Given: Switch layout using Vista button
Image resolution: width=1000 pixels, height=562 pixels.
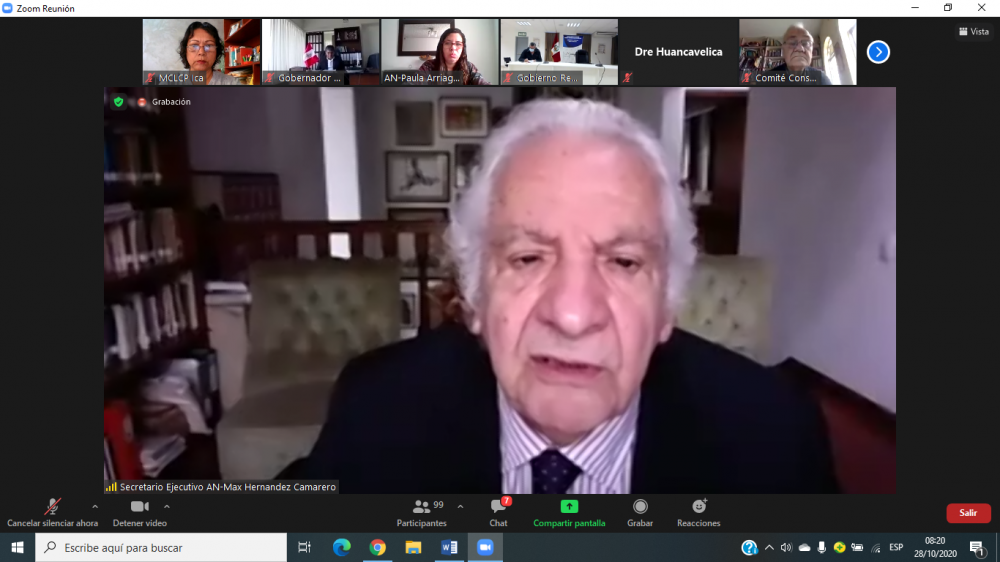Looking at the screenshot, I should point(974,32).
